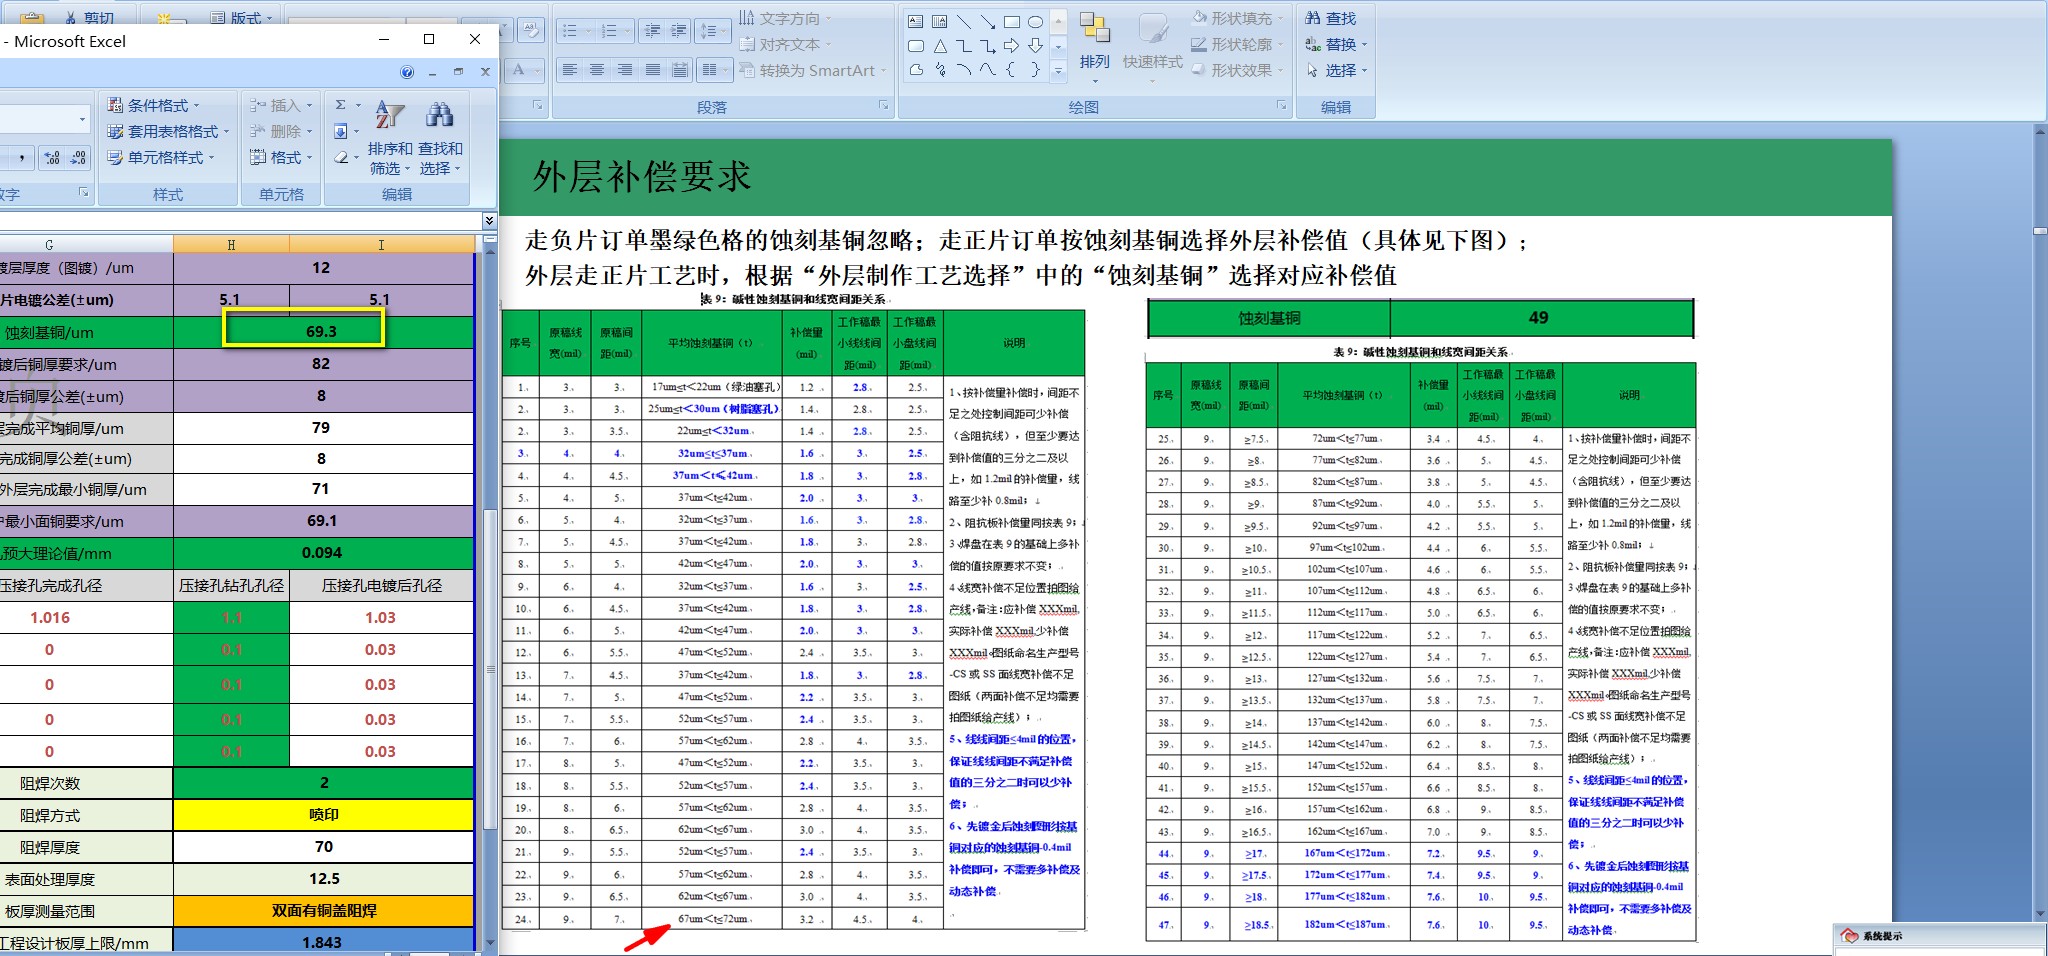Screen dimensions: 2048x956
Task: Click decrease list level icon
Action: (x=653, y=31)
